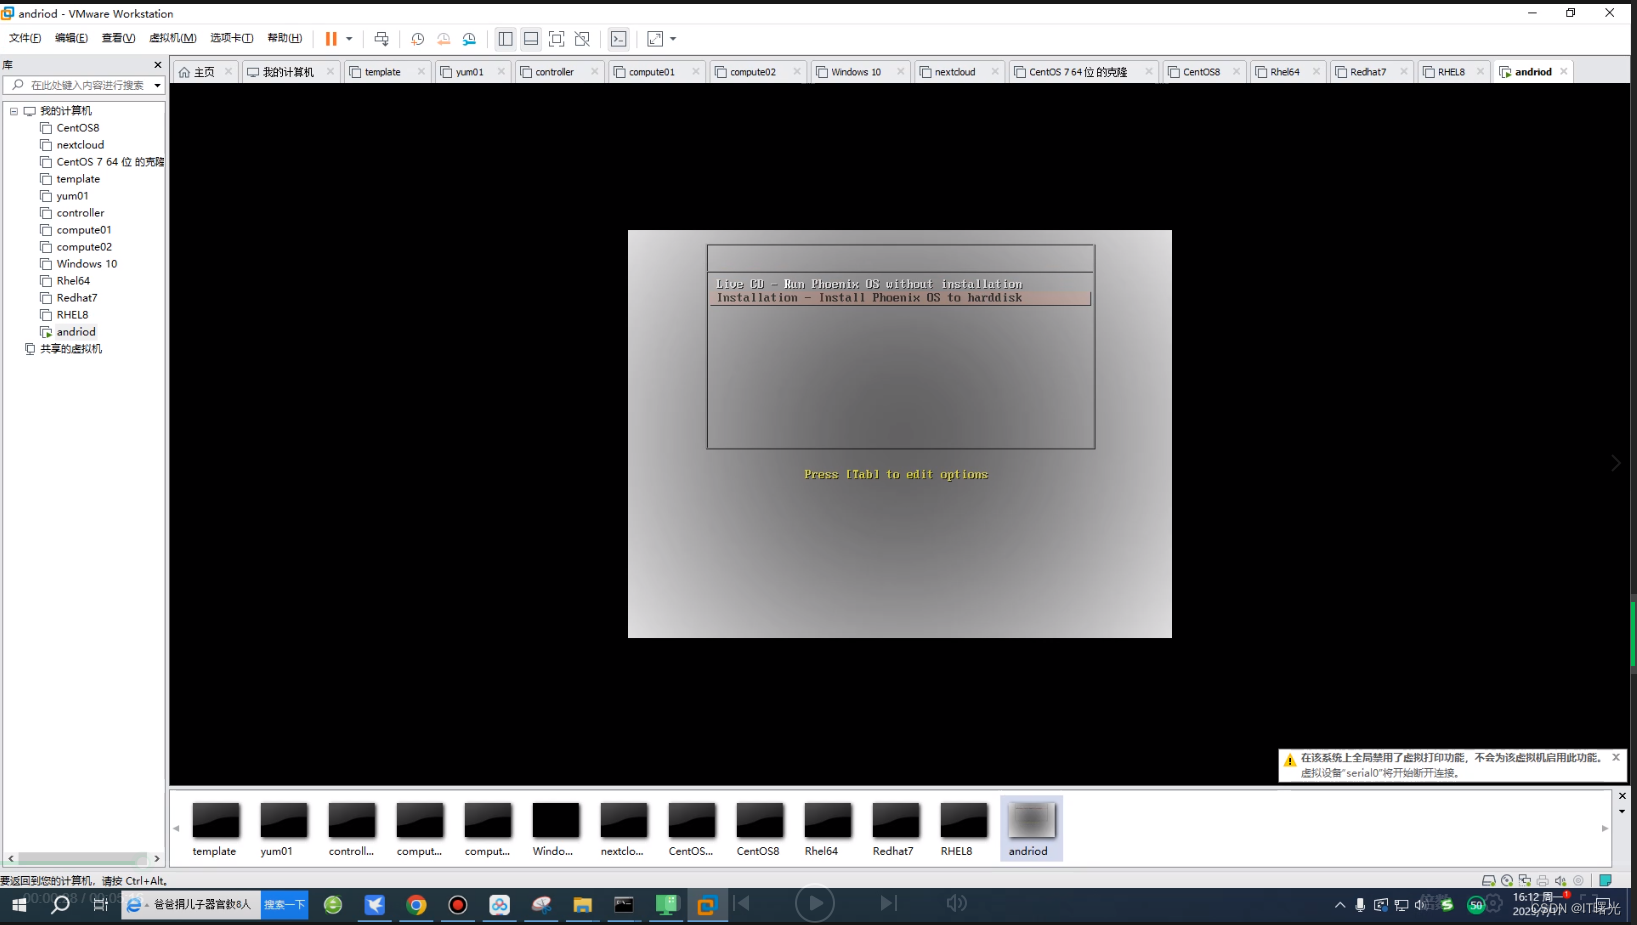
Task: Toggle the thumbnail bar view
Action: click(531, 39)
